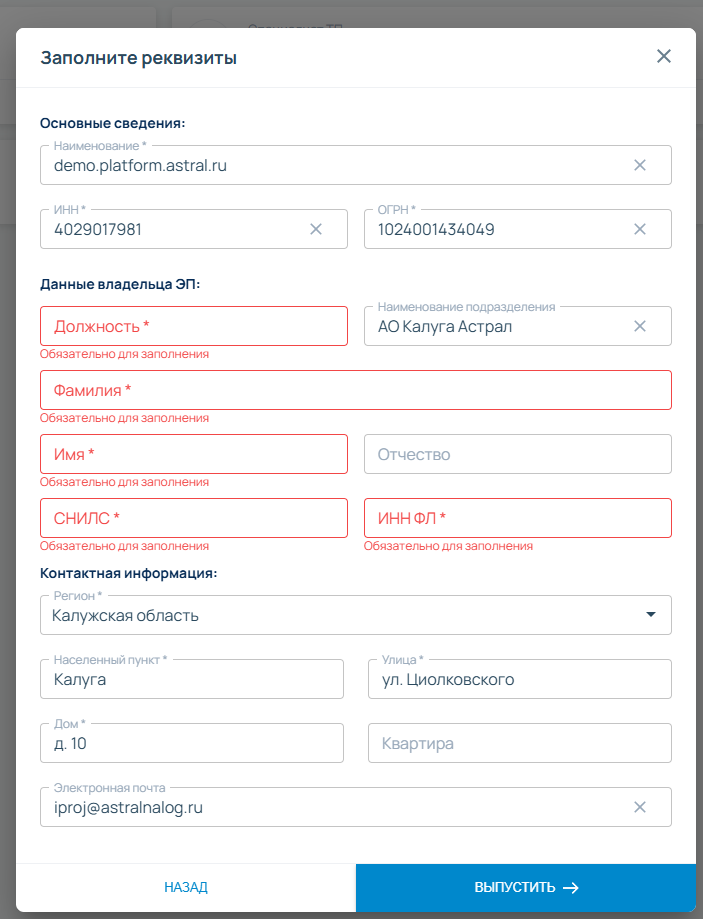Image resolution: width=703 pixels, height=919 pixels.
Task: Click into the Квартира field
Action: (520, 743)
